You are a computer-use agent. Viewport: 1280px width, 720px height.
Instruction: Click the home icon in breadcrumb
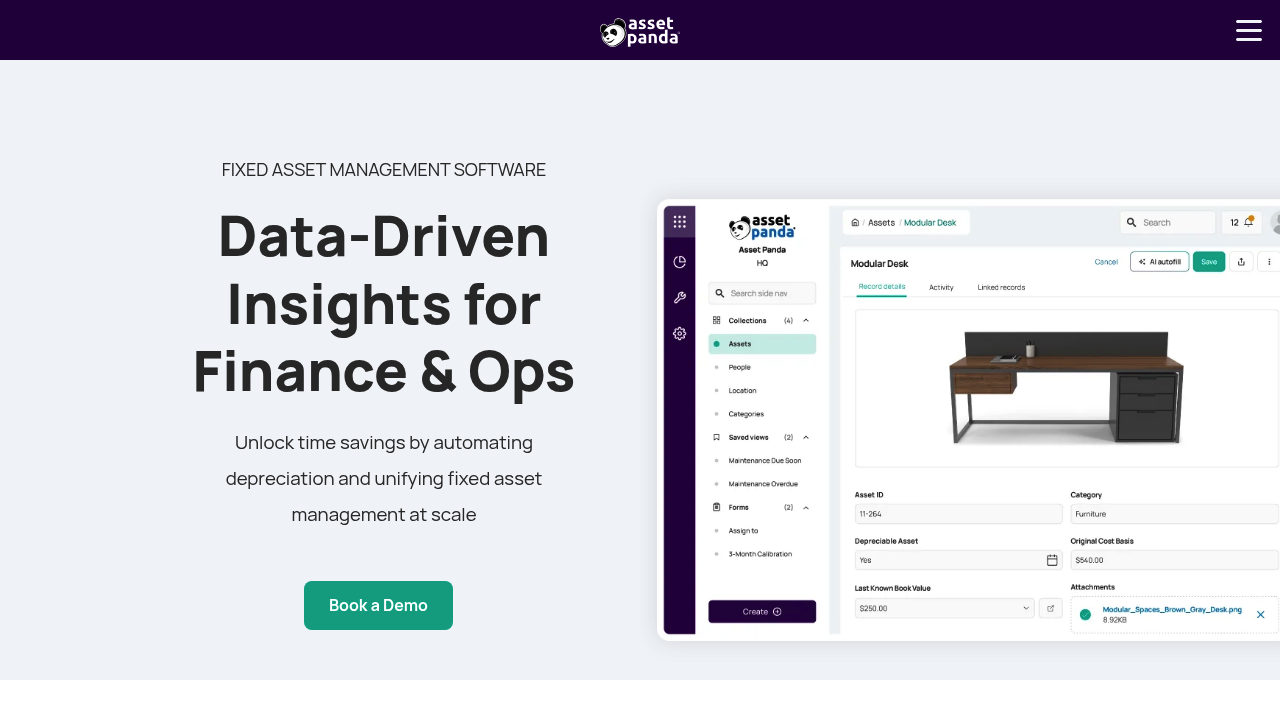pyautogui.click(x=855, y=222)
